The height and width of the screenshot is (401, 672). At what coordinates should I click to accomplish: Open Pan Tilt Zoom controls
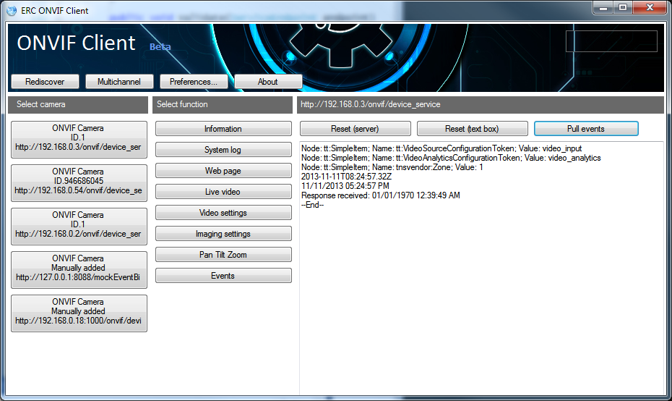click(223, 254)
